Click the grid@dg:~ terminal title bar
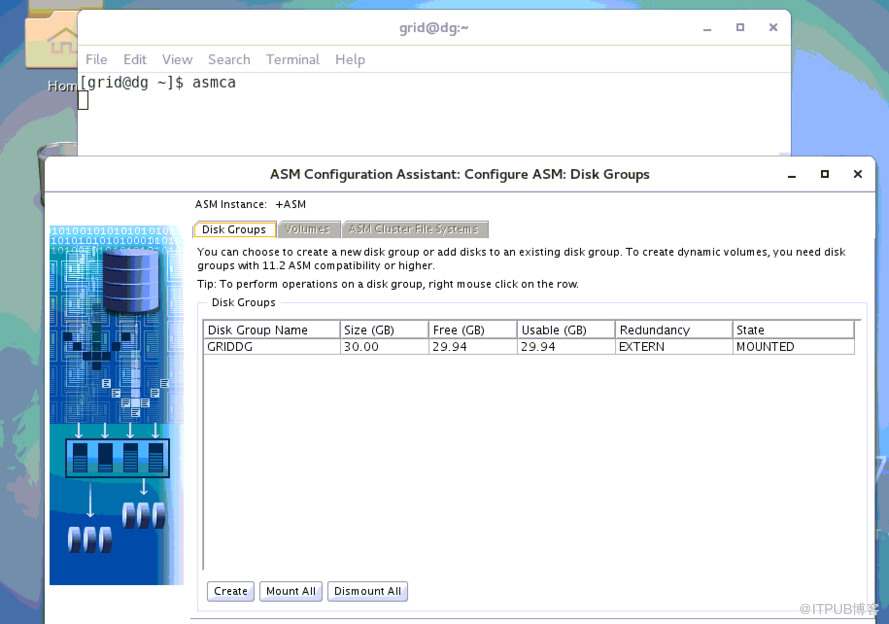Screen dimensions: 889x624 tap(434, 27)
